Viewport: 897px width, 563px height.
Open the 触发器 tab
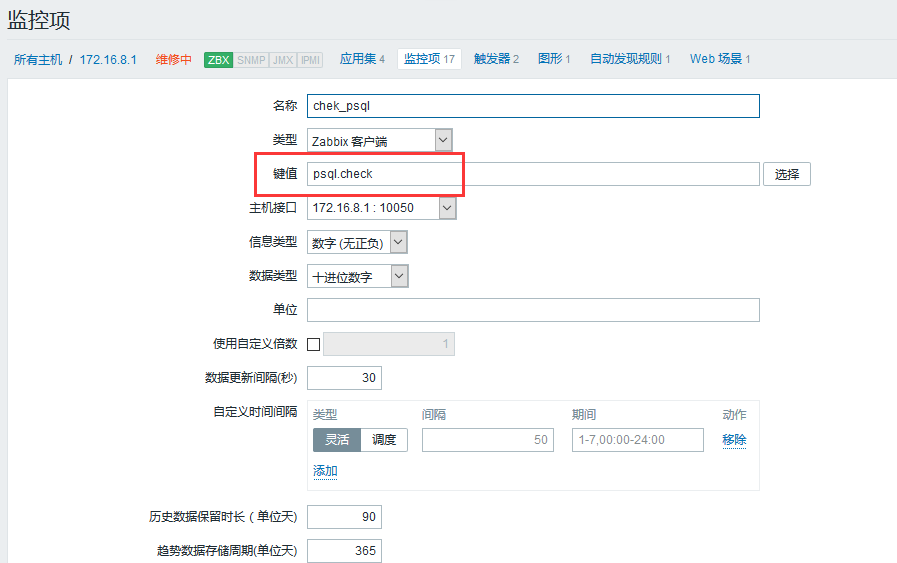[496, 59]
